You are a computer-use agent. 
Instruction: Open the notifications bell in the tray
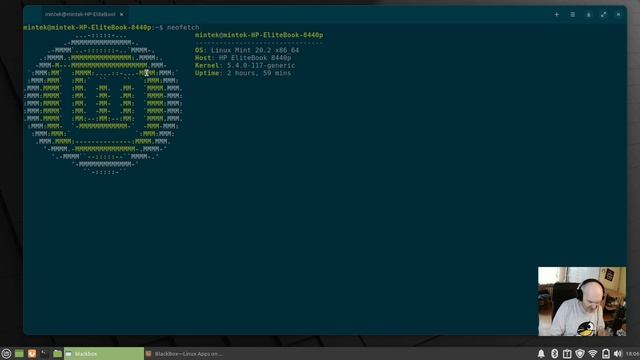point(541,353)
